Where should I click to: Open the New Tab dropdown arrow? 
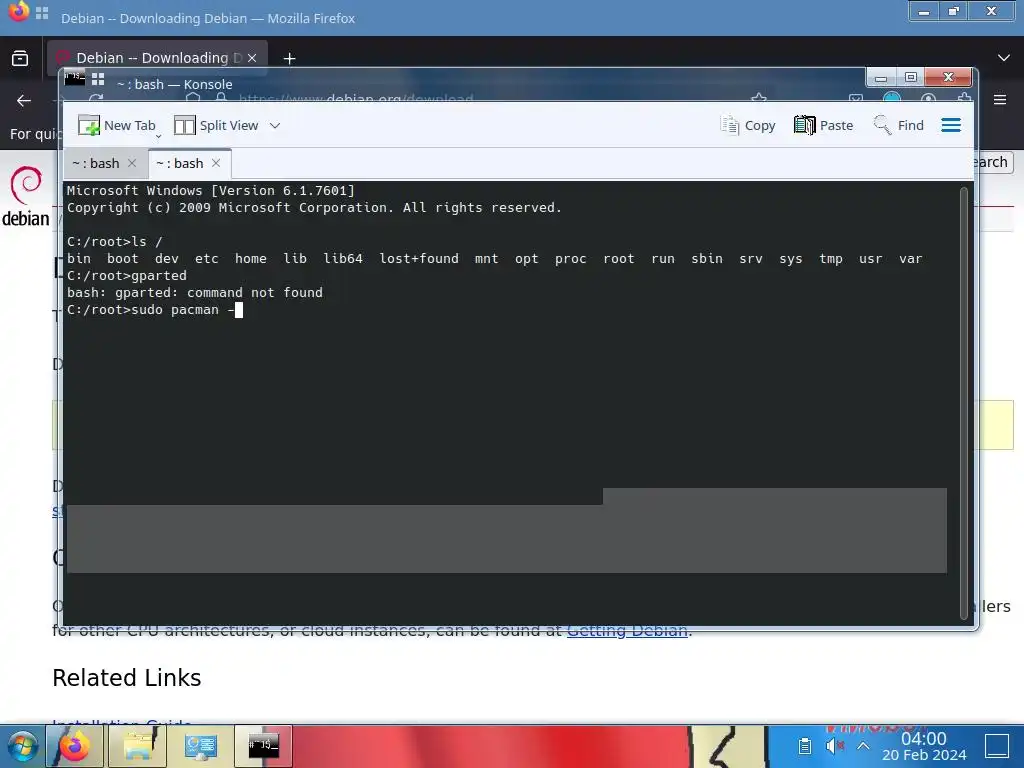pos(158,136)
